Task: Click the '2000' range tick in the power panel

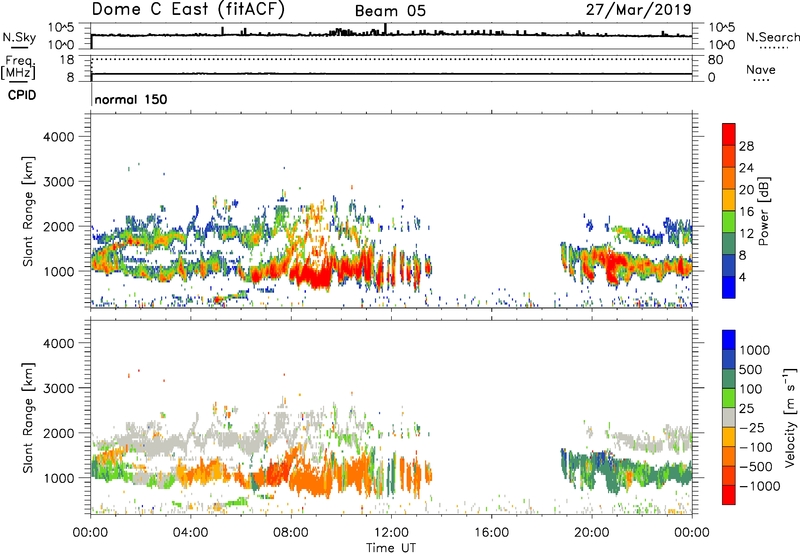Action: pos(58,226)
